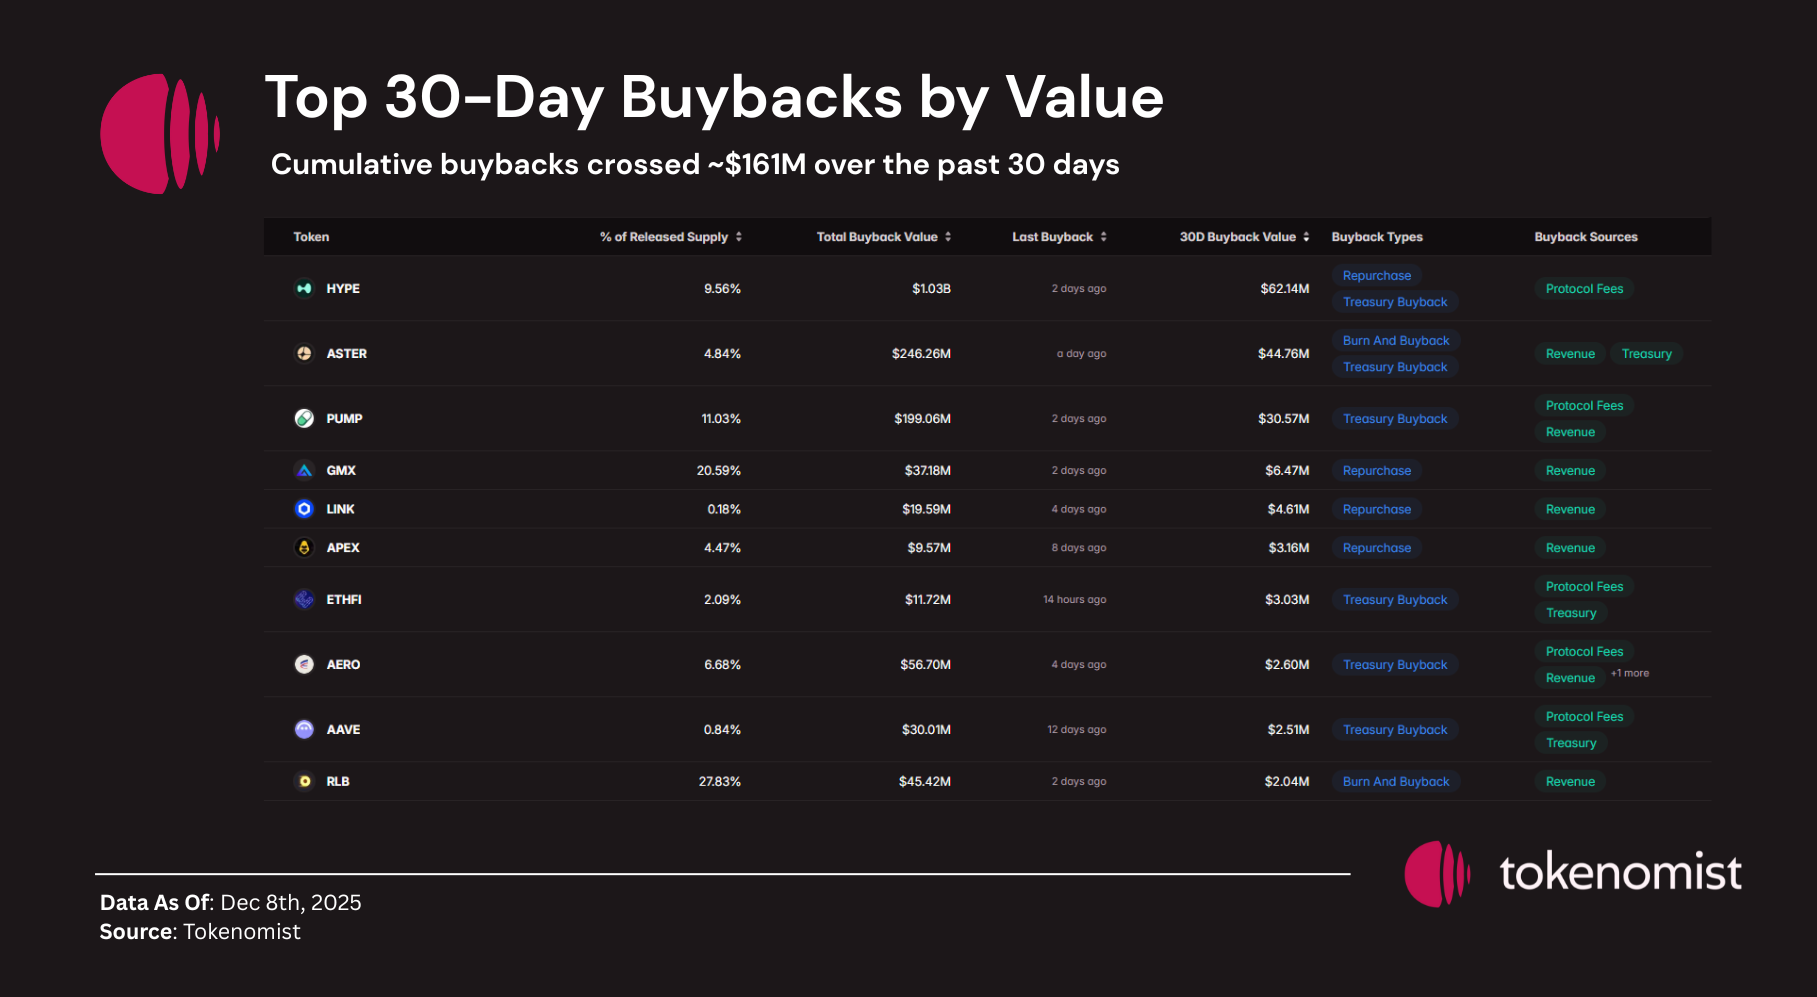1817x997 pixels.
Task: Click AERO's Revenue source tag
Action: click(x=1570, y=678)
